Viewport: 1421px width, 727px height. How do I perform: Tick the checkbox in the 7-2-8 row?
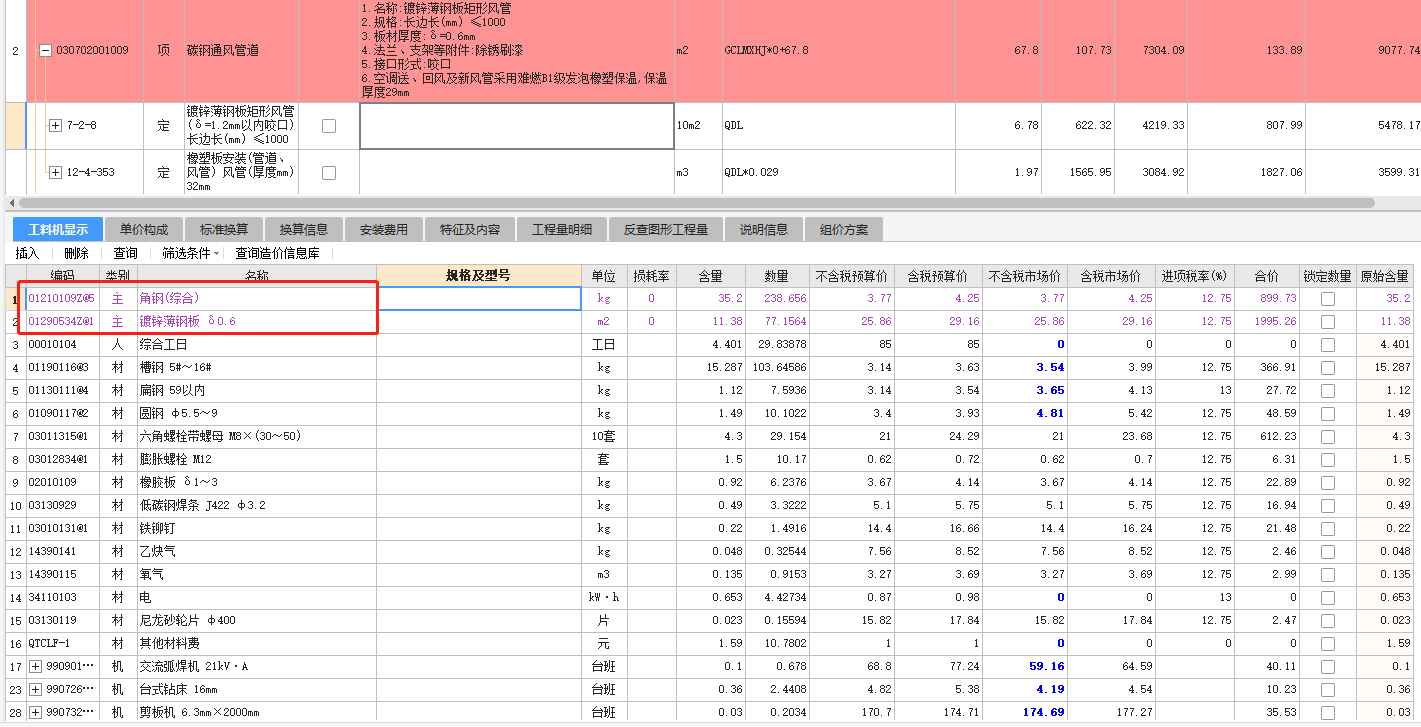[x=329, y=126]
